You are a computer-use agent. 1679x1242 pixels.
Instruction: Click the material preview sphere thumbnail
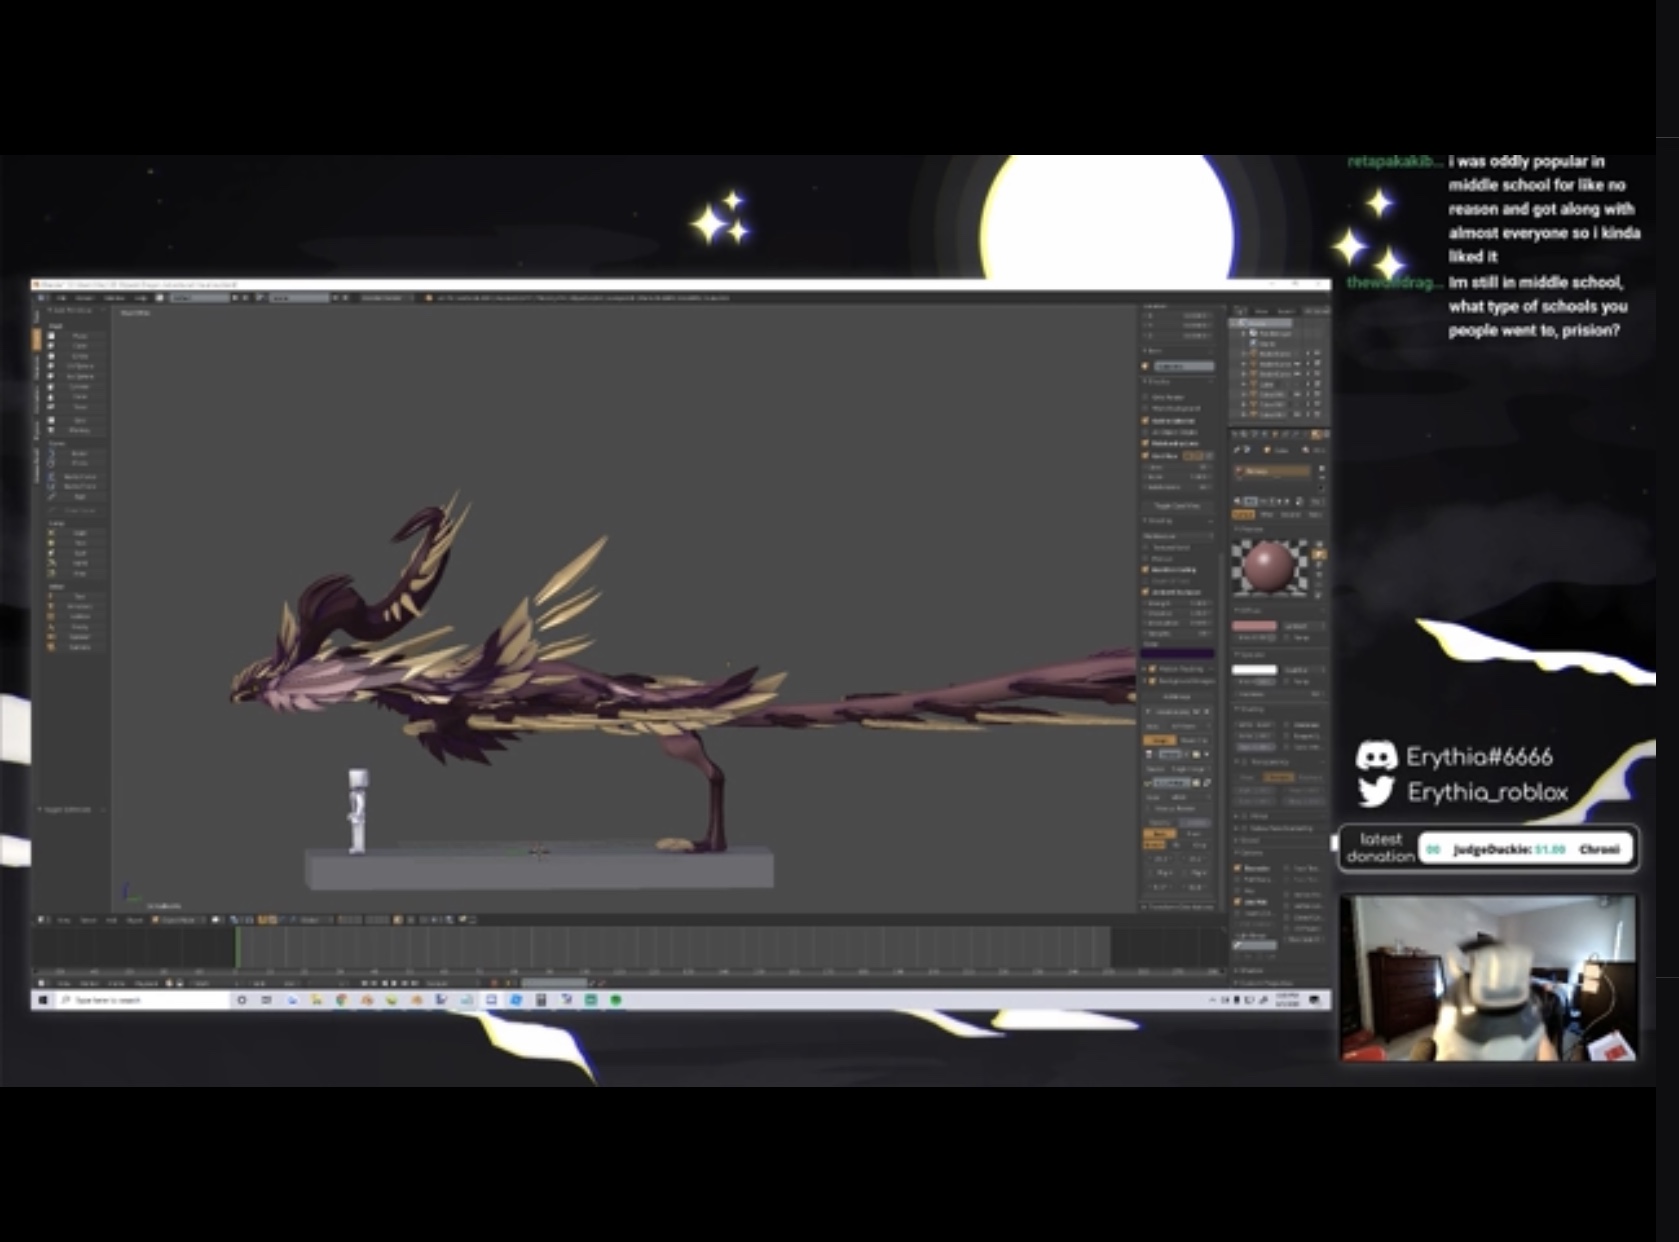(1269, 566)
